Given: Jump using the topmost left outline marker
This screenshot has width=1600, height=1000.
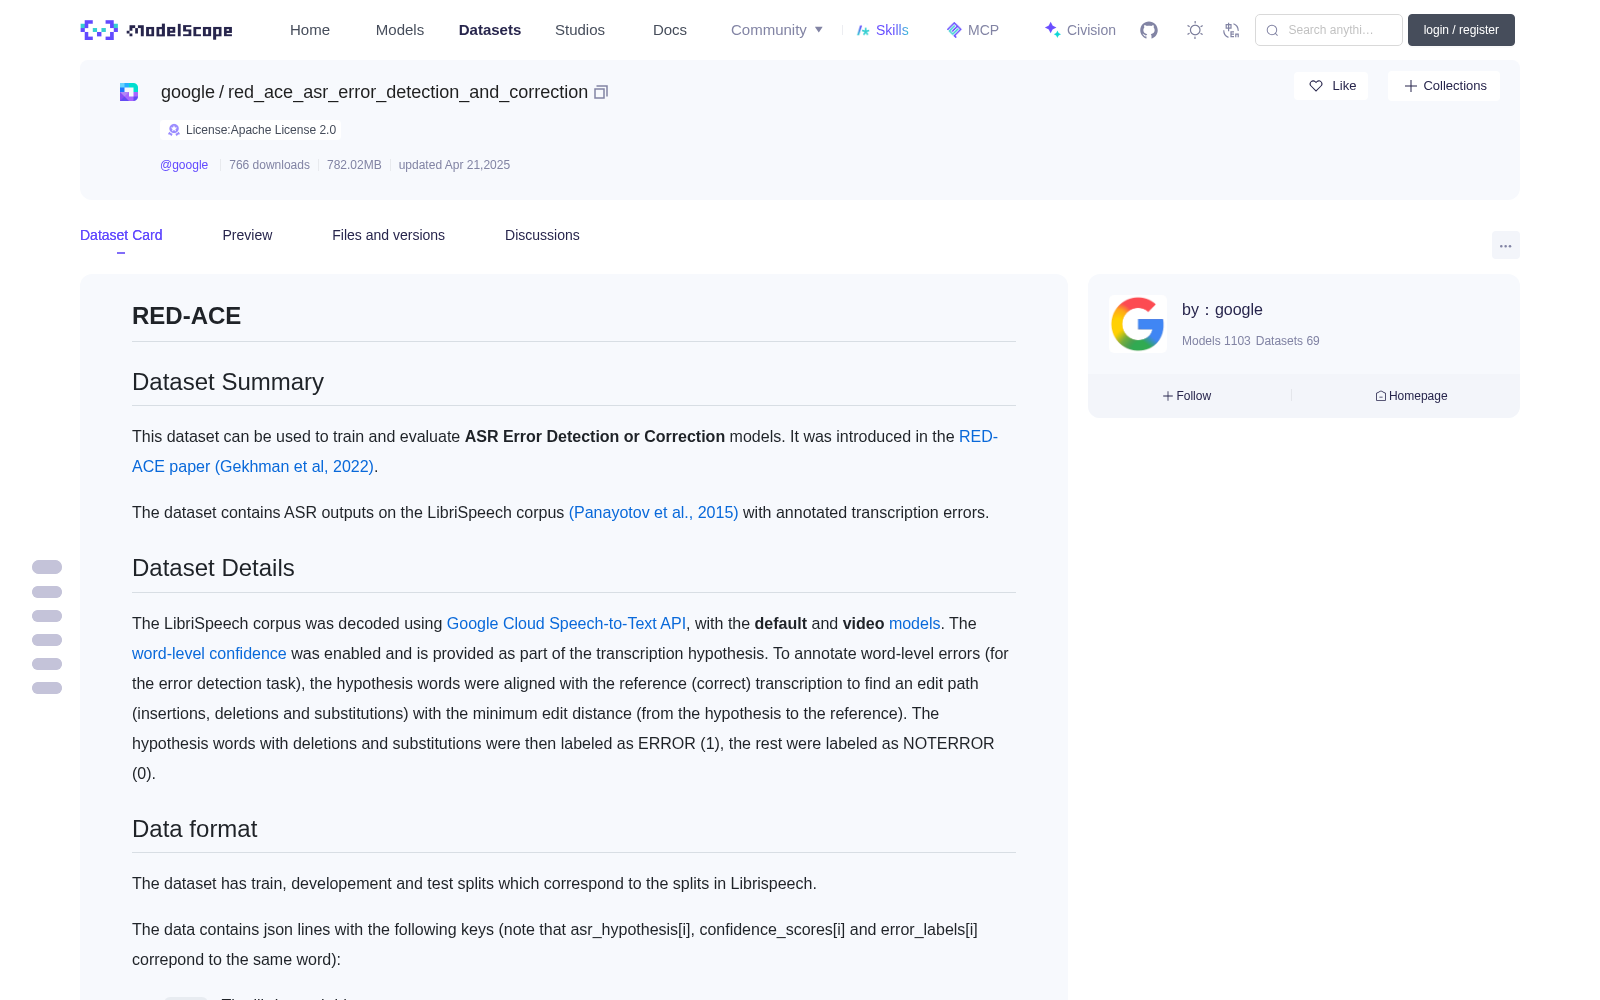Looking at the screenshot, I should 47,567.
